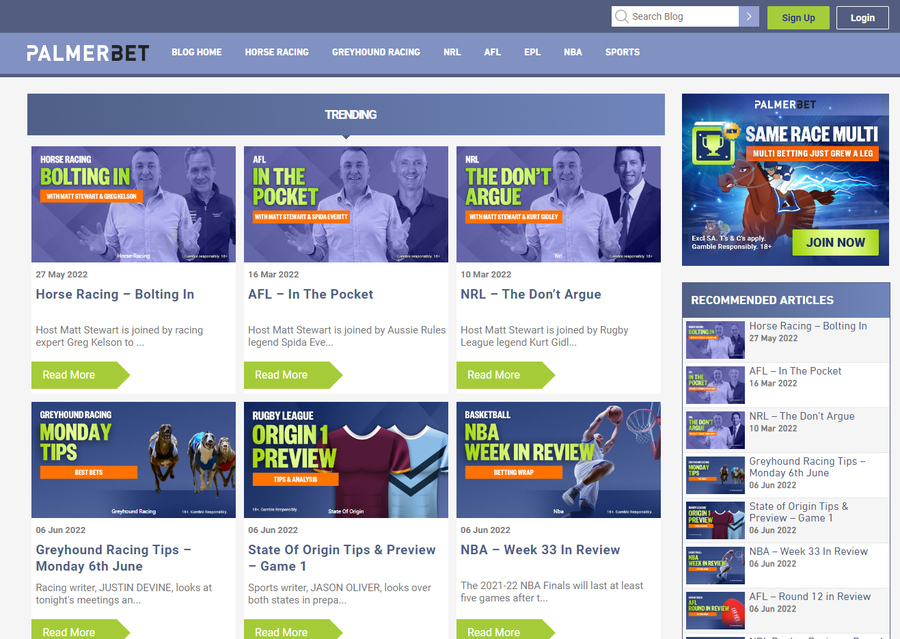The width and height of the screenshot is (900, 639).
Task: Open the Greyhound Racing menu item
Action: pyautogui.click(x=376, y=52)
